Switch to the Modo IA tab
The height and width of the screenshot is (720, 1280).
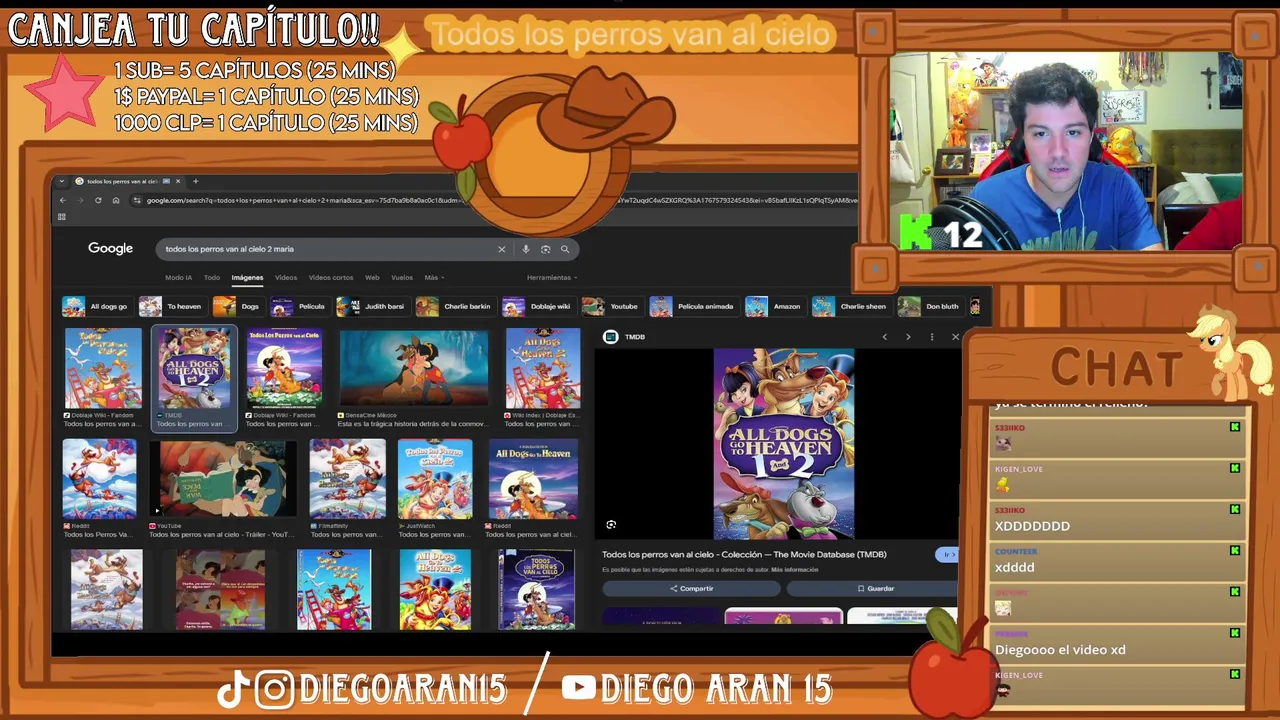pyautogui.click(x=178, y=277)
